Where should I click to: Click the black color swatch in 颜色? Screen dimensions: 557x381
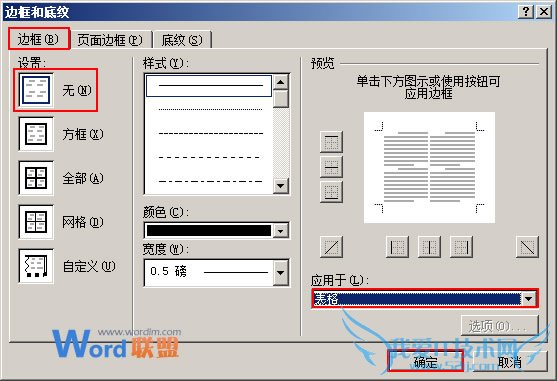coord(209,231)
